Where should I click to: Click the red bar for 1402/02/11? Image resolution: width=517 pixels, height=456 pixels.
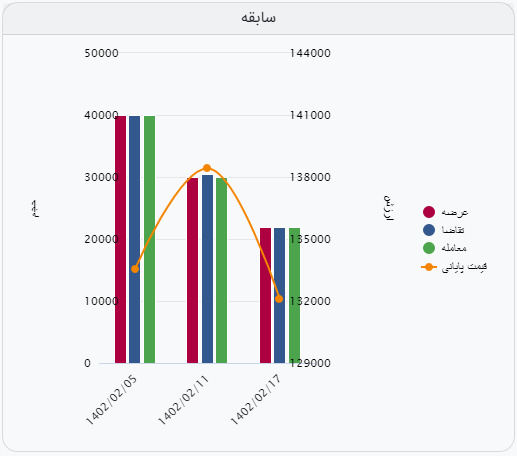pyautogui.click(x=192, y=271)
